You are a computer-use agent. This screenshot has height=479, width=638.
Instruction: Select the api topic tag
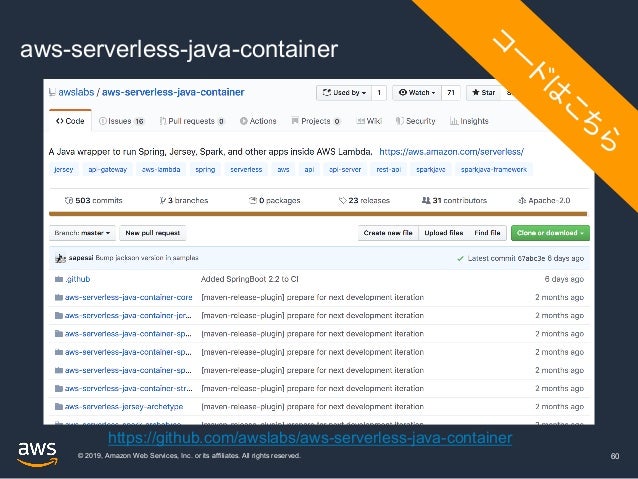click(x=309, y=169)
